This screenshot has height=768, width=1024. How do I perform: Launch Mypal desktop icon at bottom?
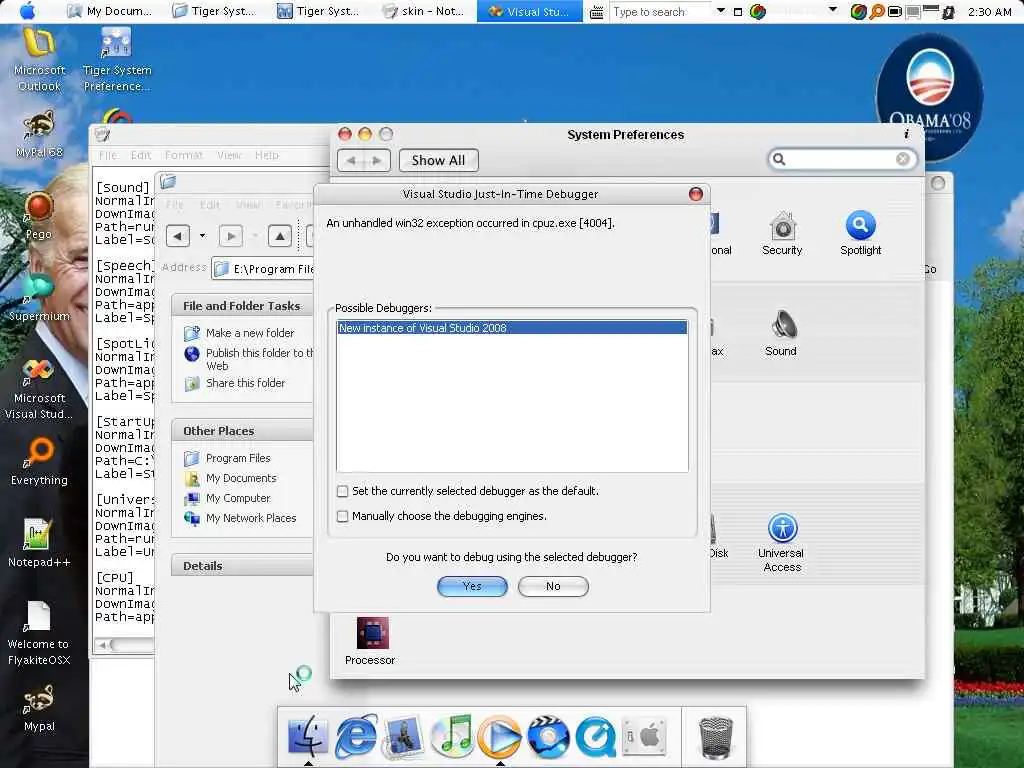pyautogui.click(x=39, y=708)
